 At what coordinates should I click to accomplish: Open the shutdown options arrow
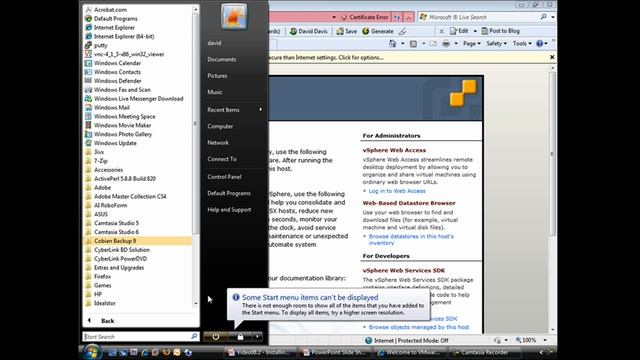[x=257, y=337]
